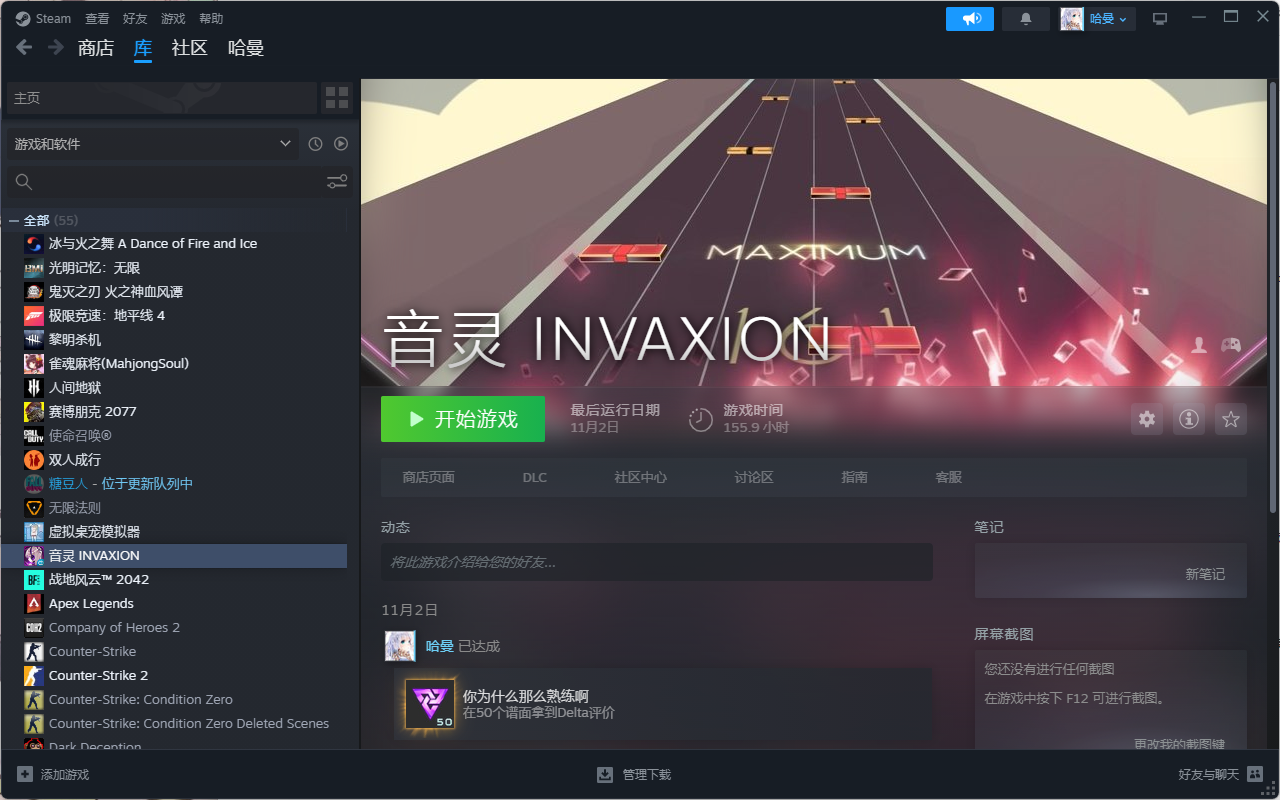The image size is (1280, 800).
Task: Open the 指南 link
Action: pyautogui.click(x=855, y=478)
